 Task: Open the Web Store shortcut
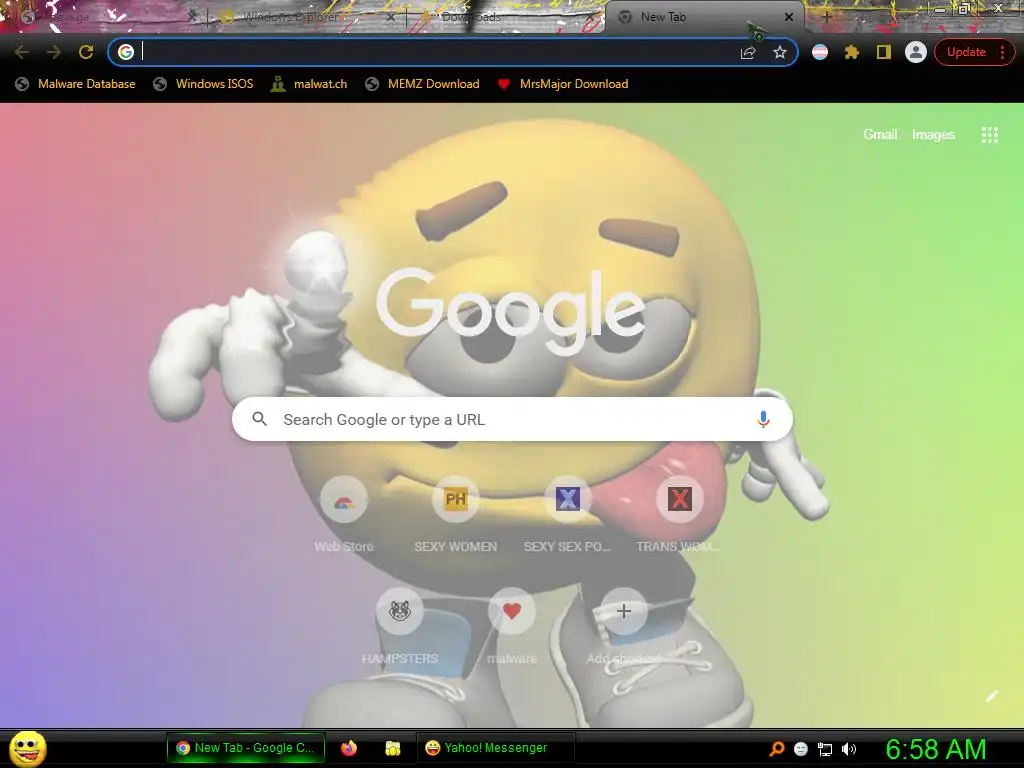pyautogui.click(x=344, y=516)
